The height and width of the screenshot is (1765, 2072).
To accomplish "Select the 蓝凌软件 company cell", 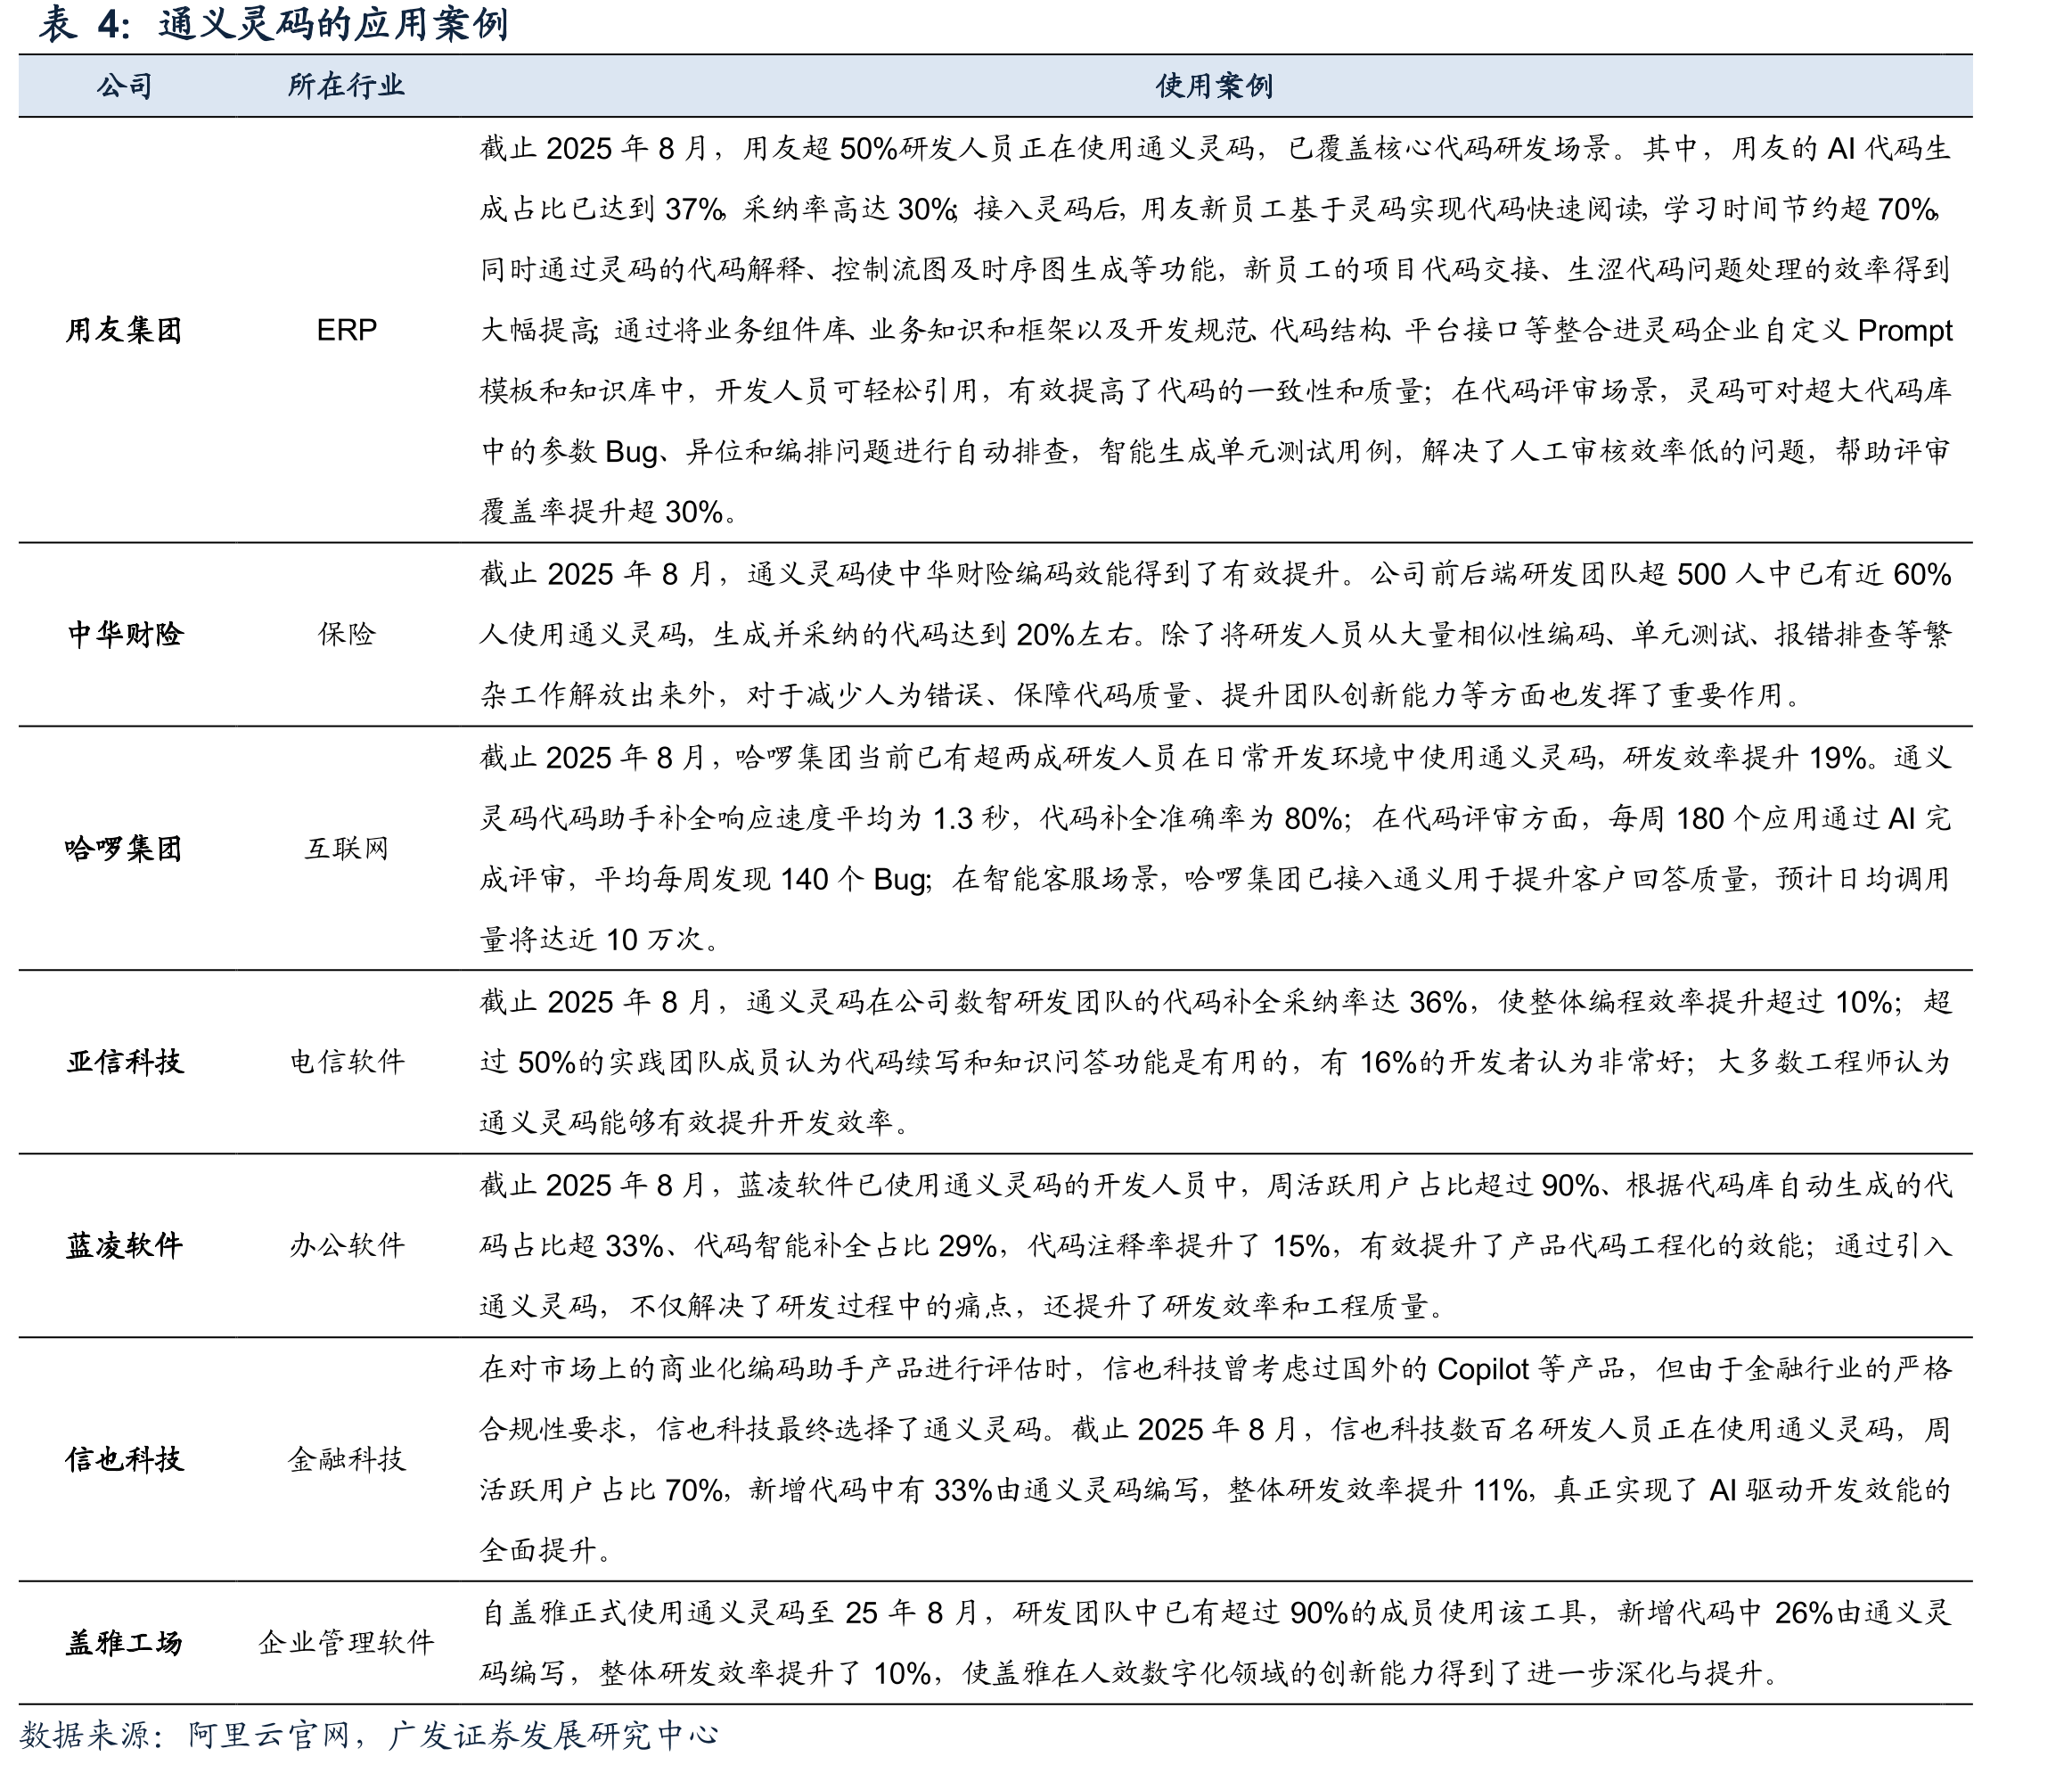I will click(x=125, y=1246).
